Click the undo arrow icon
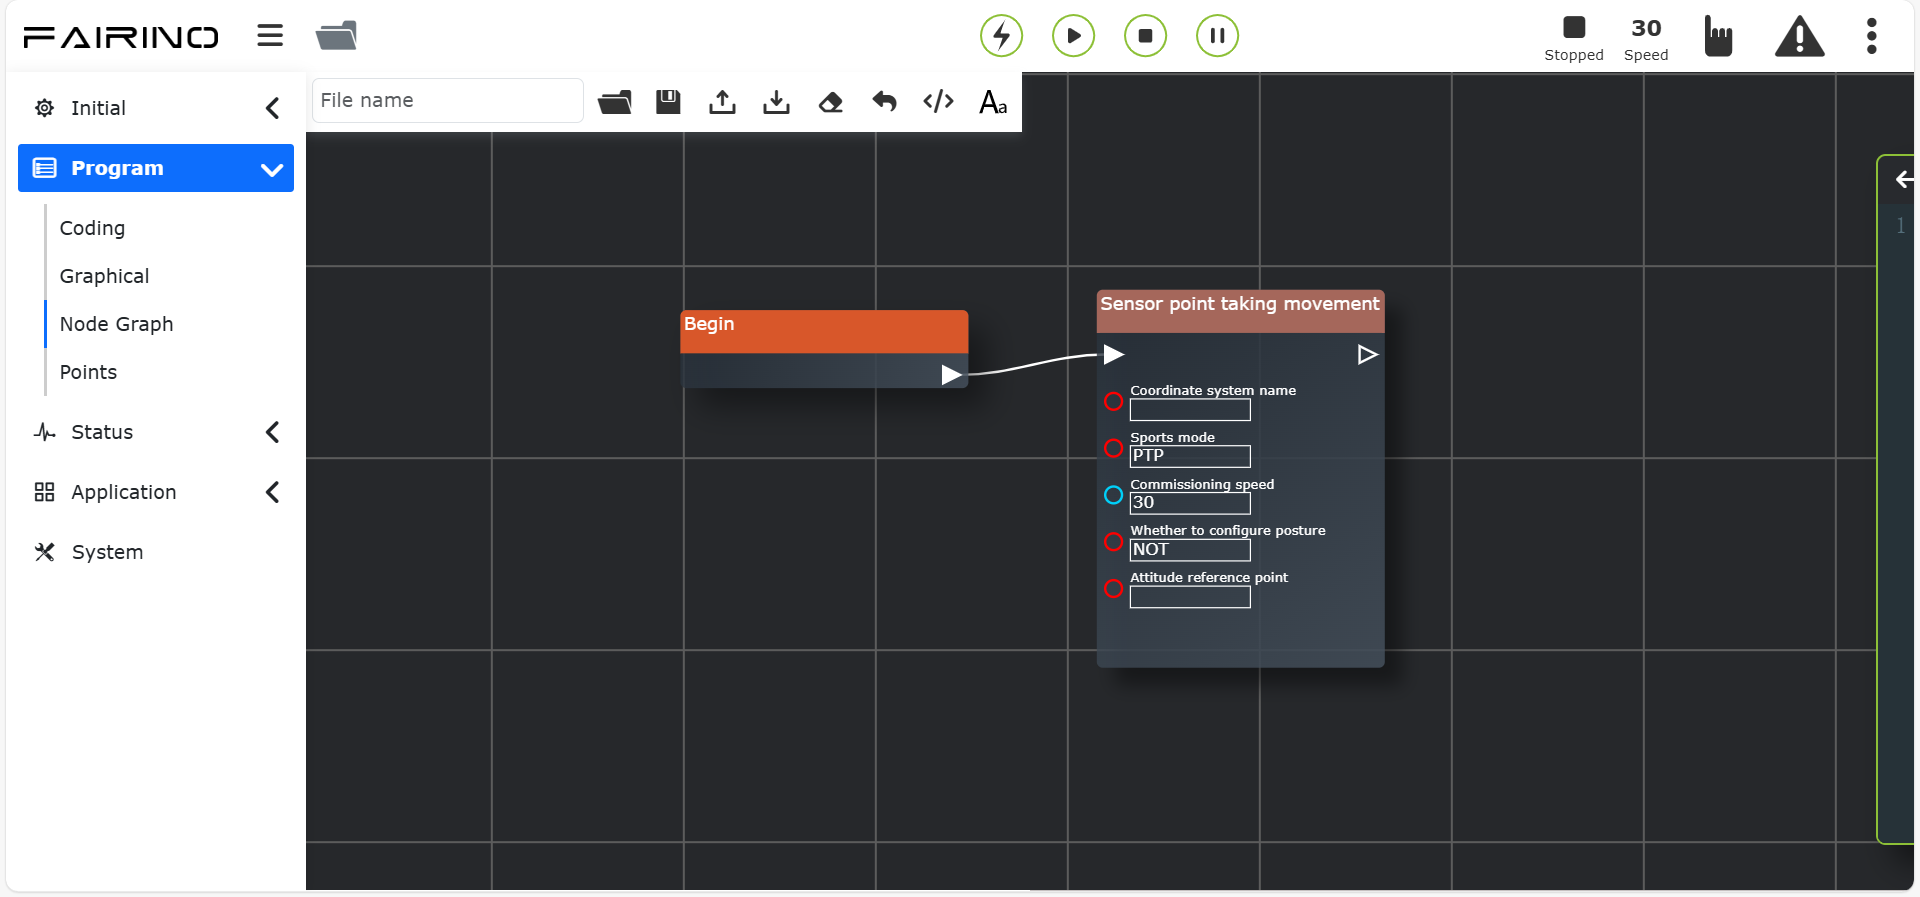 click(884, 101)
